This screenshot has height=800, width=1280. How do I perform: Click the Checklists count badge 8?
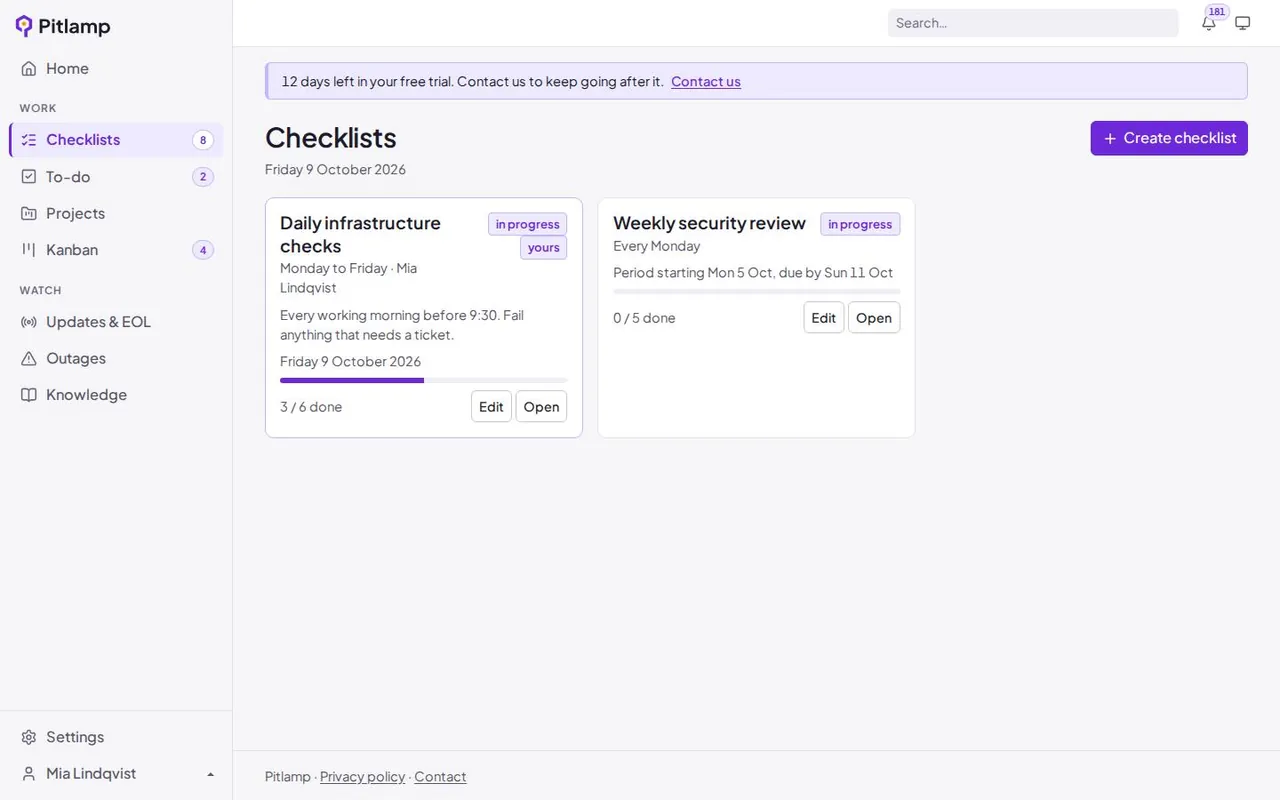[203, 140]
